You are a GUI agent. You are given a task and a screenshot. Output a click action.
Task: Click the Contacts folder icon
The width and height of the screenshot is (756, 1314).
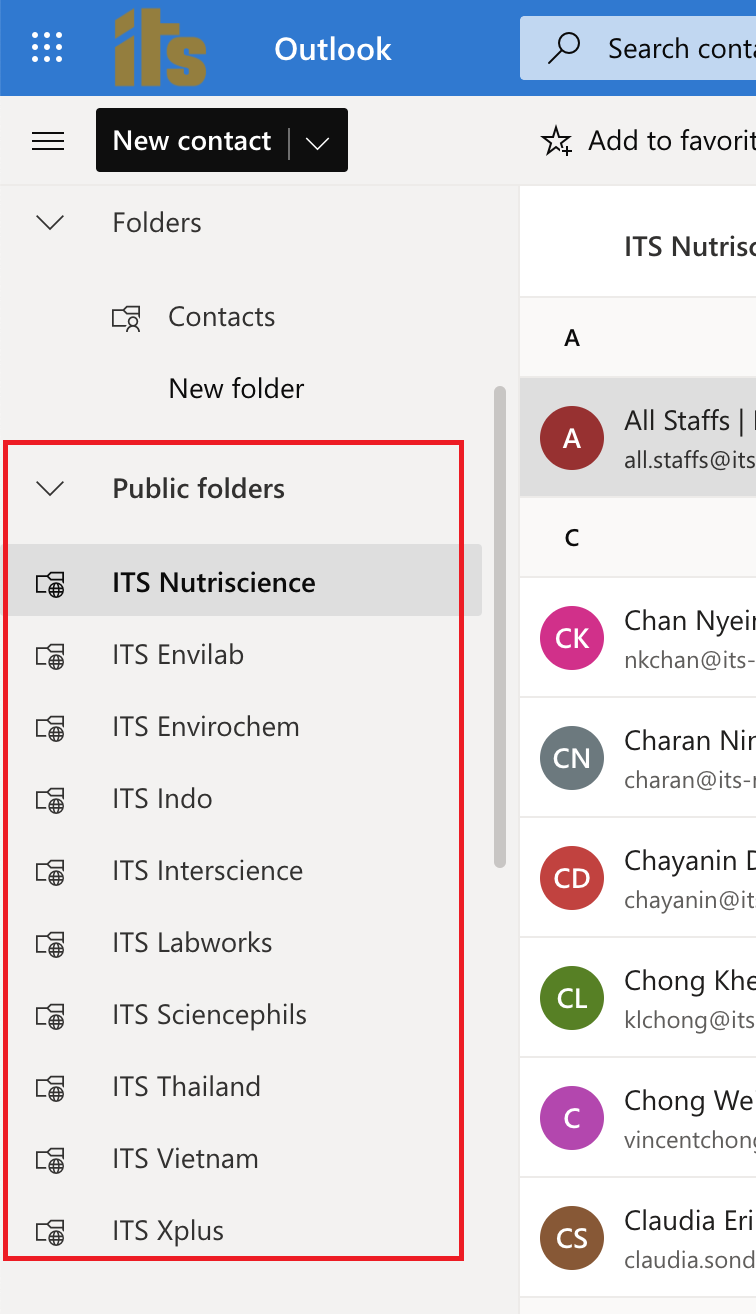click(x=126, y=318)
